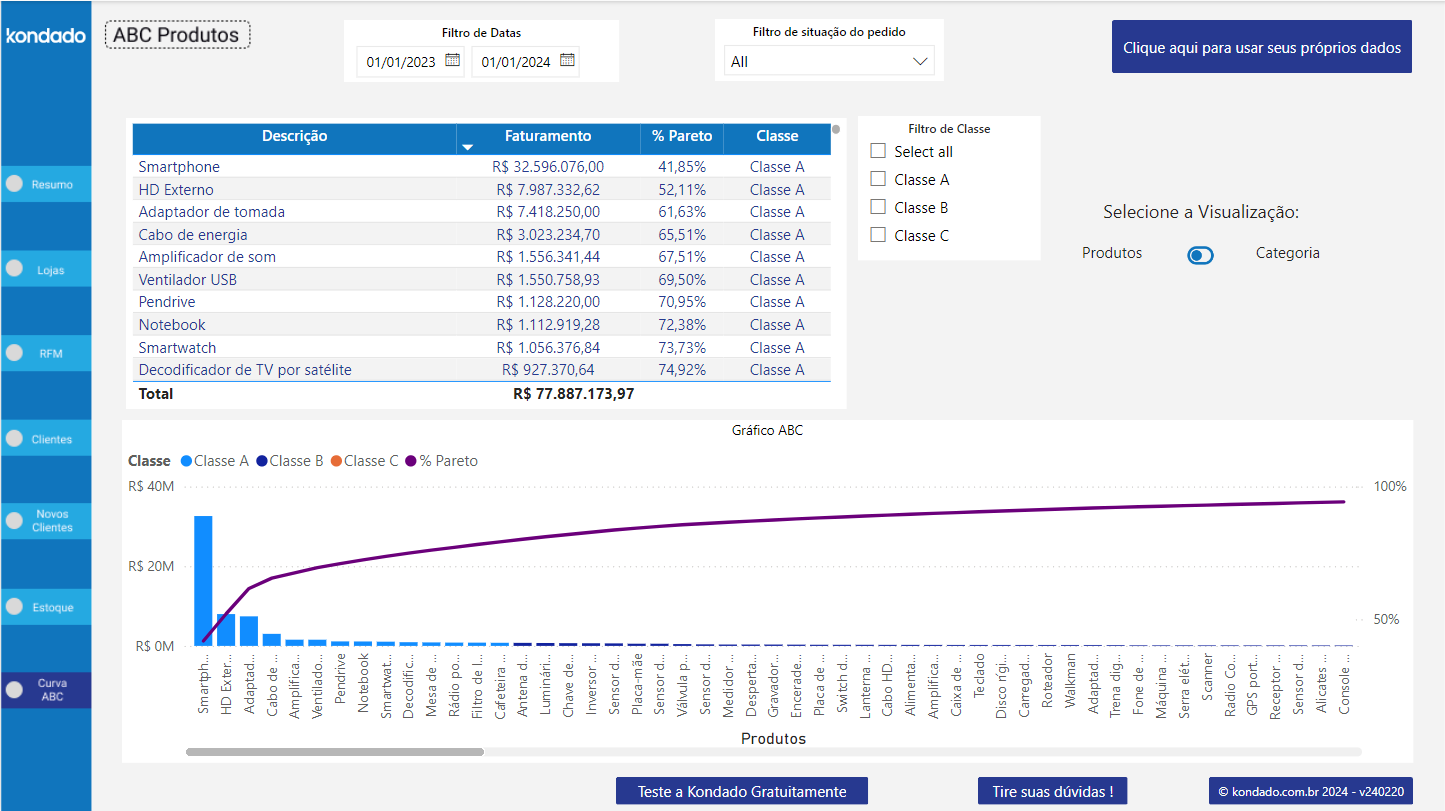Enable the Classe C filter checkbox
The width and height of the screenshot is (1445, 811).
[x=878, y=234]
